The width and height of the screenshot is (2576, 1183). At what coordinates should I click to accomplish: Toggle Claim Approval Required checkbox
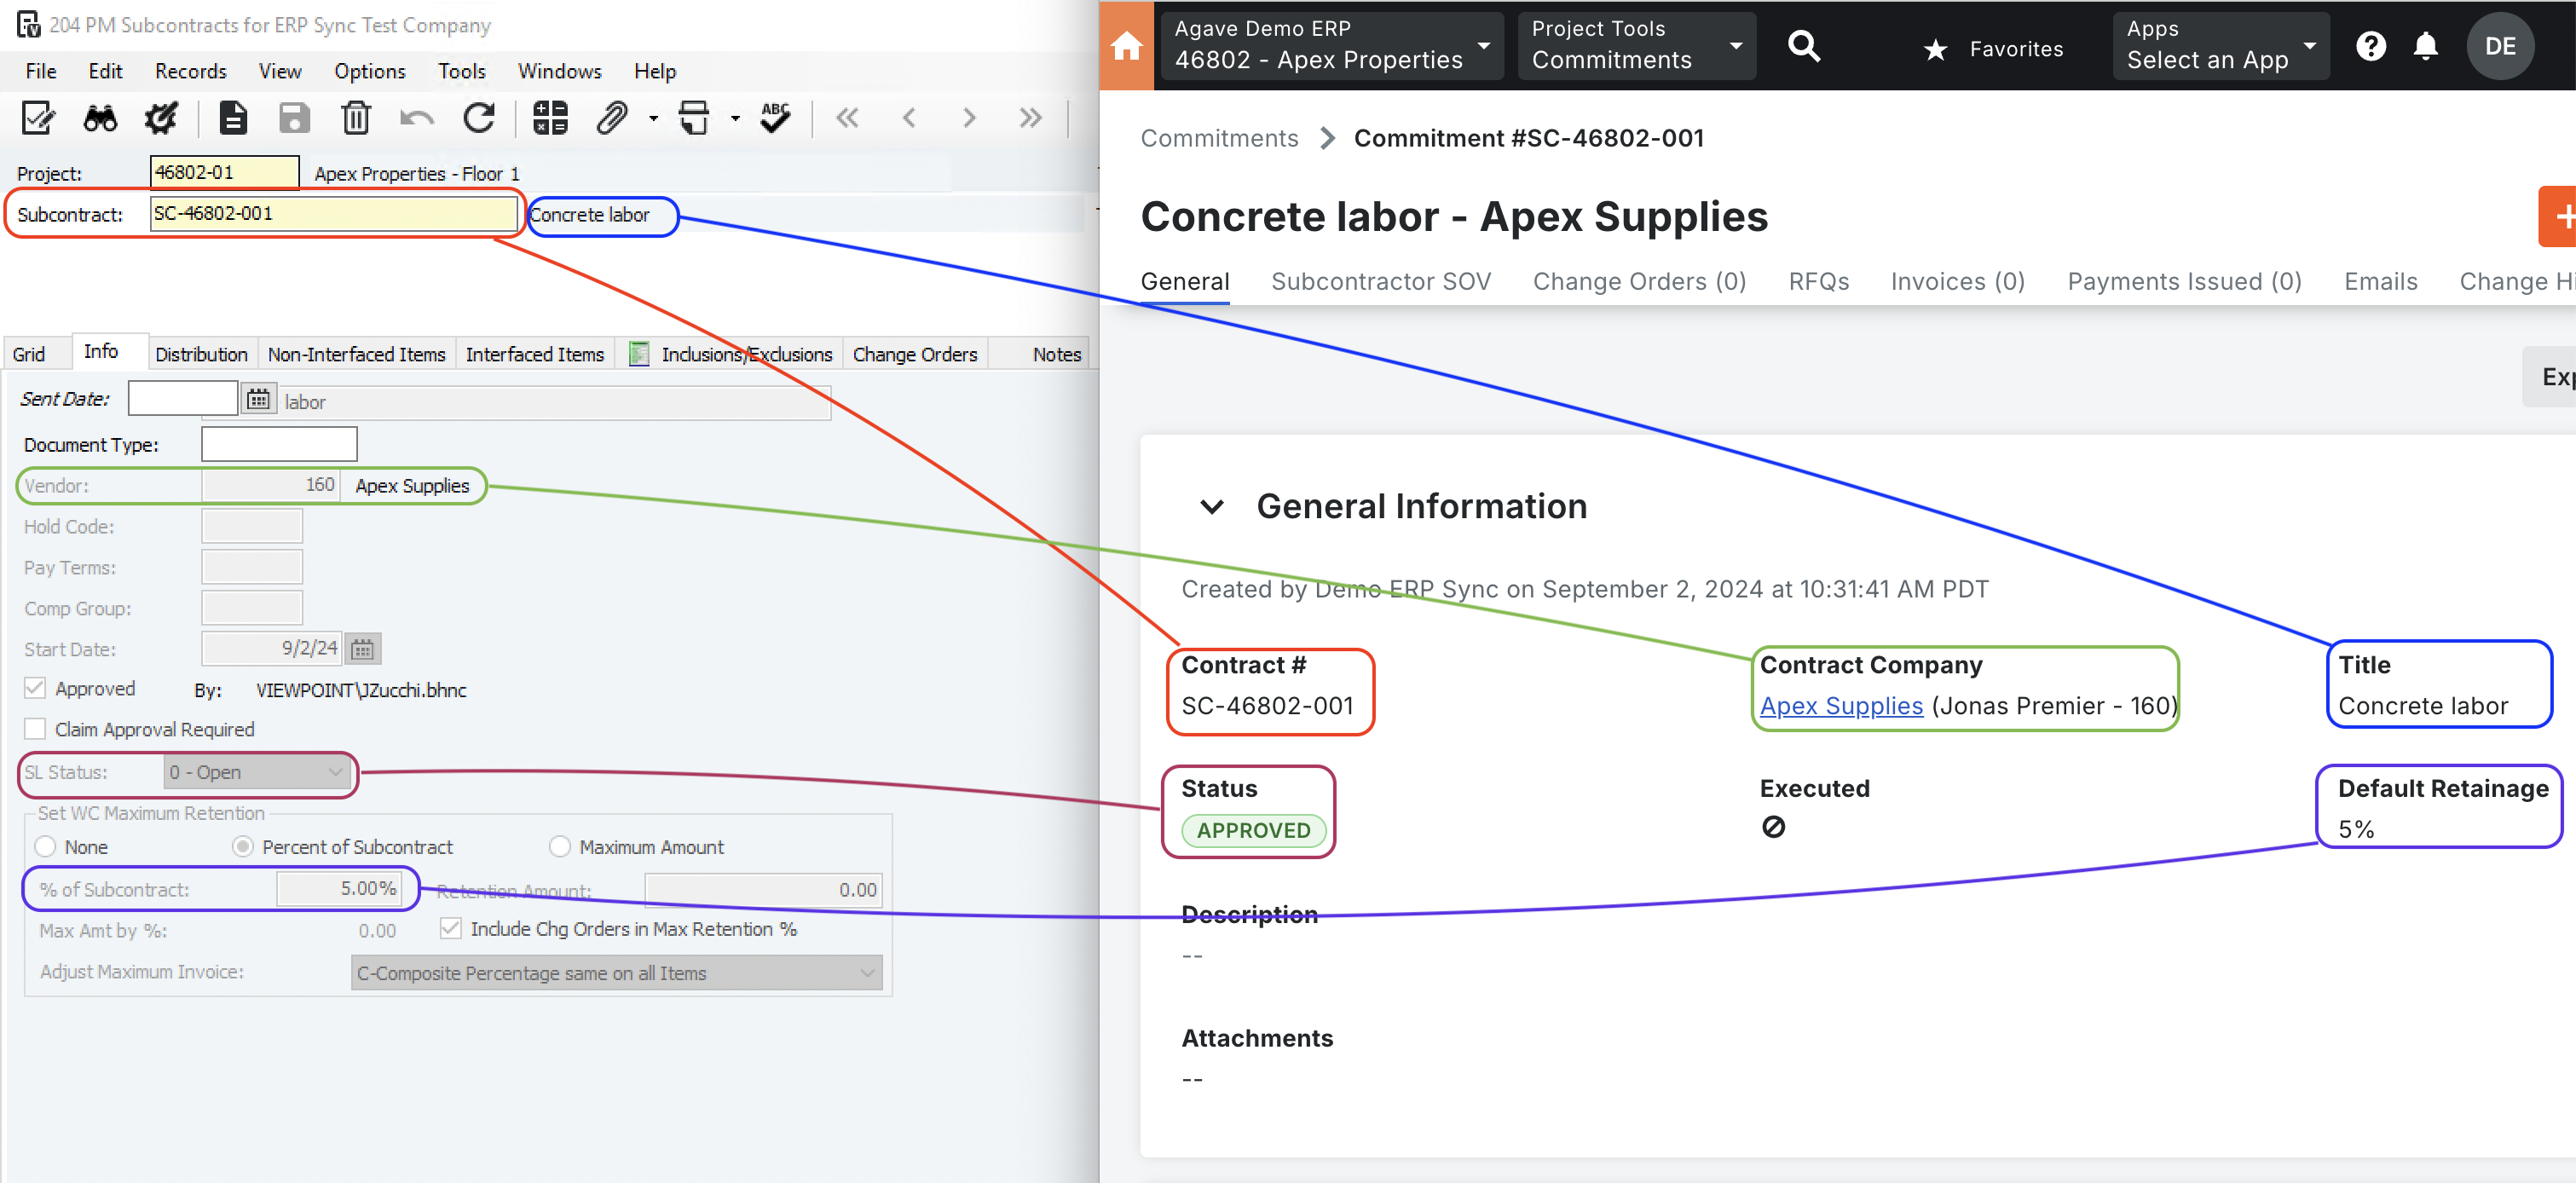[35, 729]
